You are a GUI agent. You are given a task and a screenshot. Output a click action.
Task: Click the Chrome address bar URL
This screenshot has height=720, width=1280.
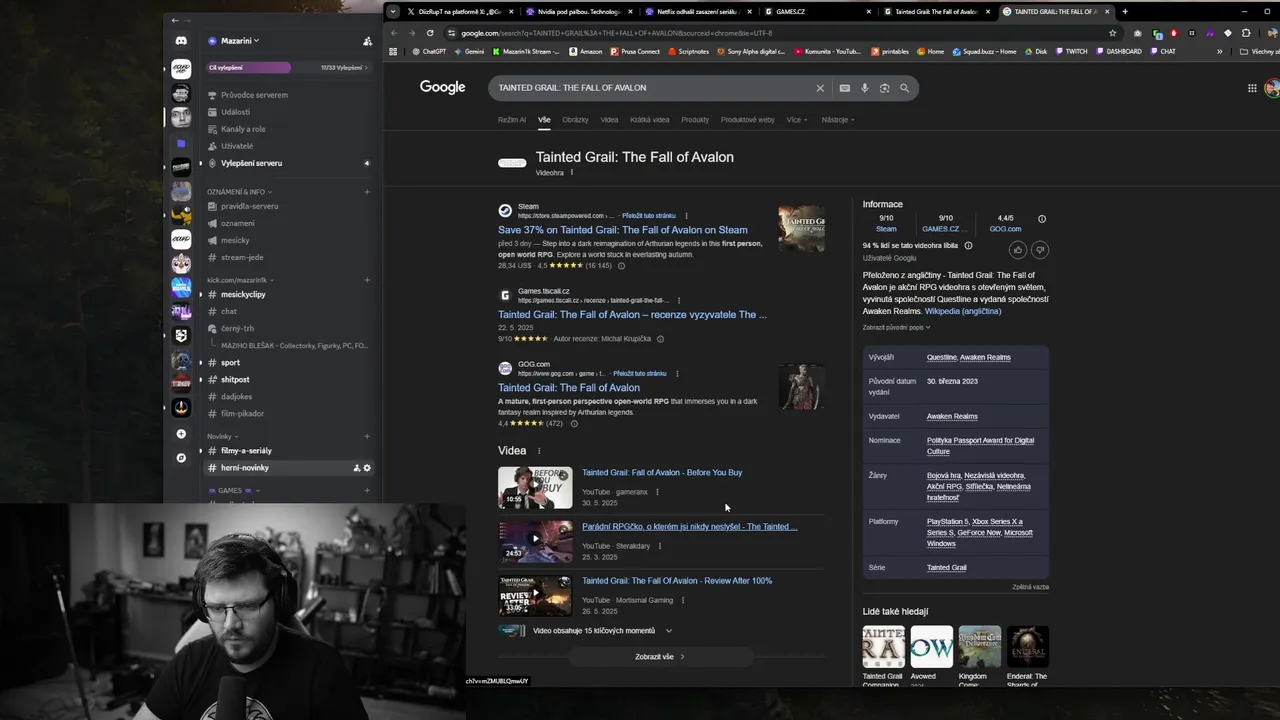(x=617, y=33)
